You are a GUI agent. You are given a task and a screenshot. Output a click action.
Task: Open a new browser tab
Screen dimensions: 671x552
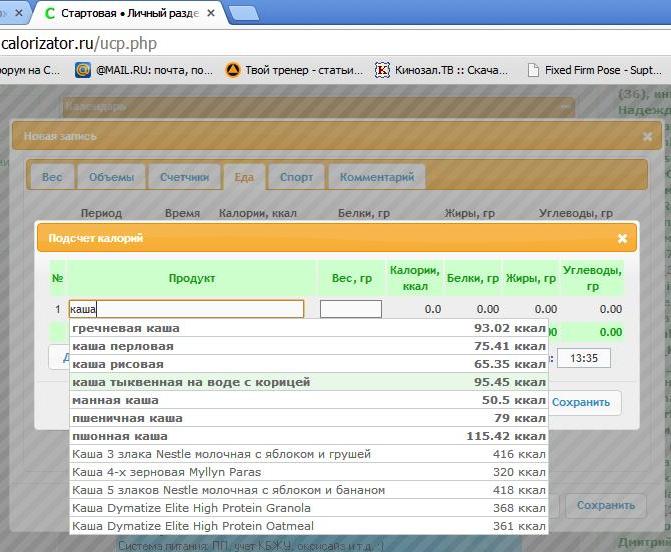[x=244, y=13]
